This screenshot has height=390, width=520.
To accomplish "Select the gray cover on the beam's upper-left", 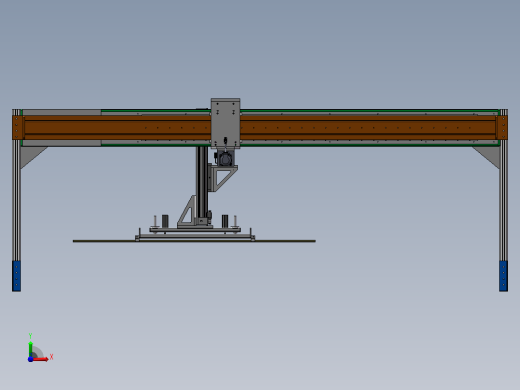I will tap(62, 112).
